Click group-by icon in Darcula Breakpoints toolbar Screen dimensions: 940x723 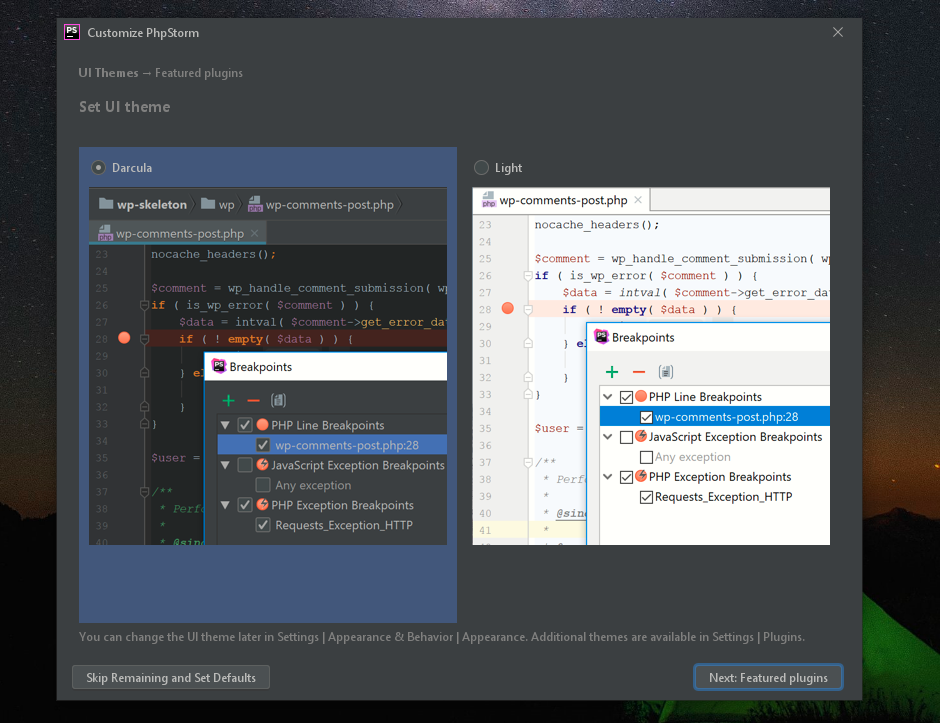coord(278,400)
